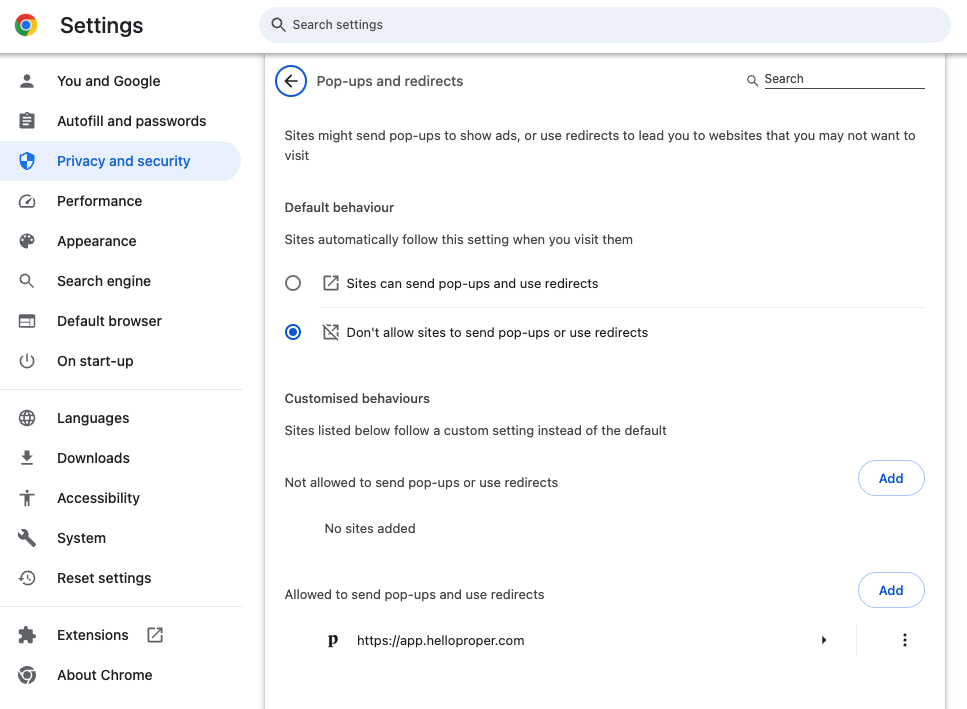Select 'Sites can send pop-ups' radio button

tap(293, 283)
